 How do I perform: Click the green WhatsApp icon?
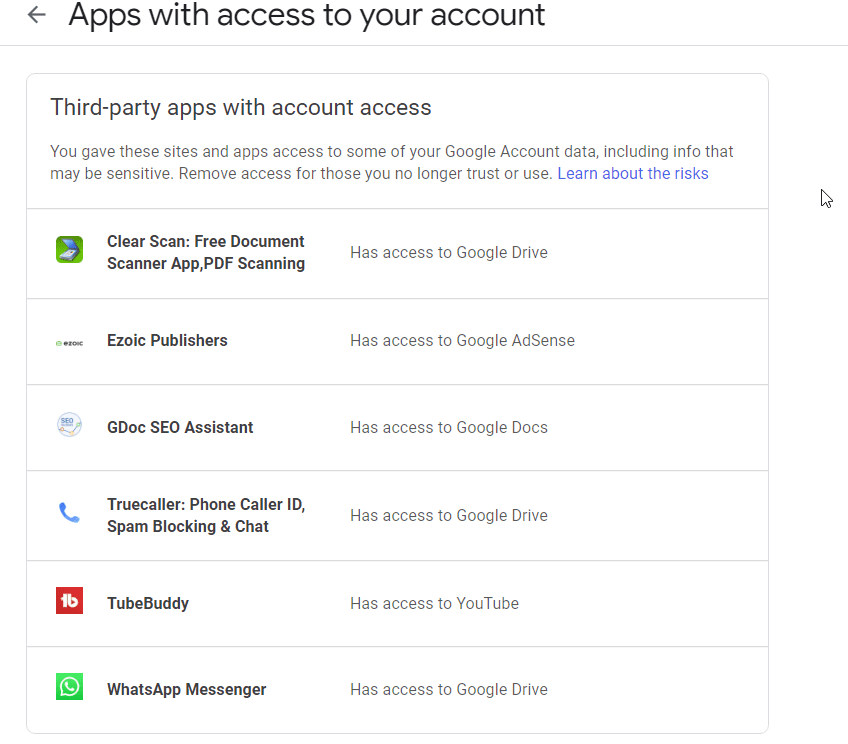pos(69,686)
